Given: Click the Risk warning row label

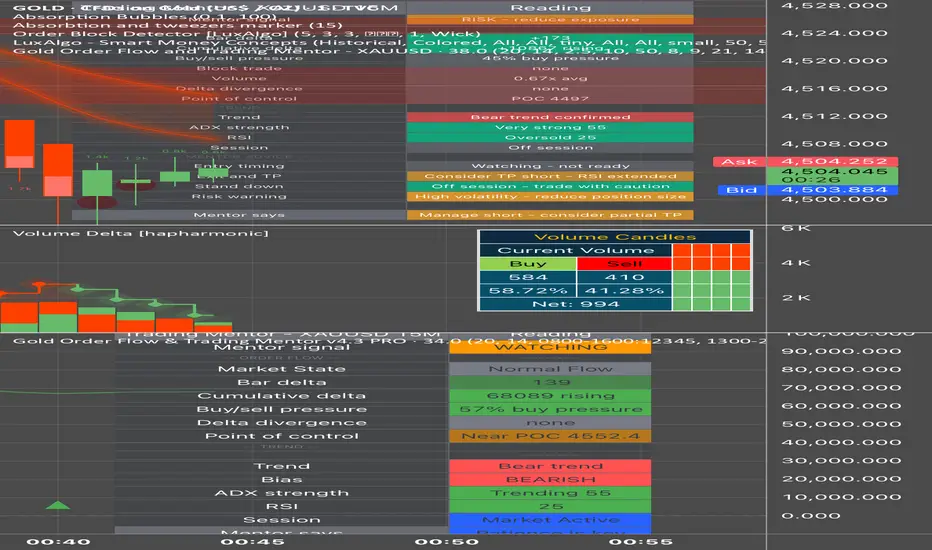Looking at the screenshot, I should pos(239,196).
